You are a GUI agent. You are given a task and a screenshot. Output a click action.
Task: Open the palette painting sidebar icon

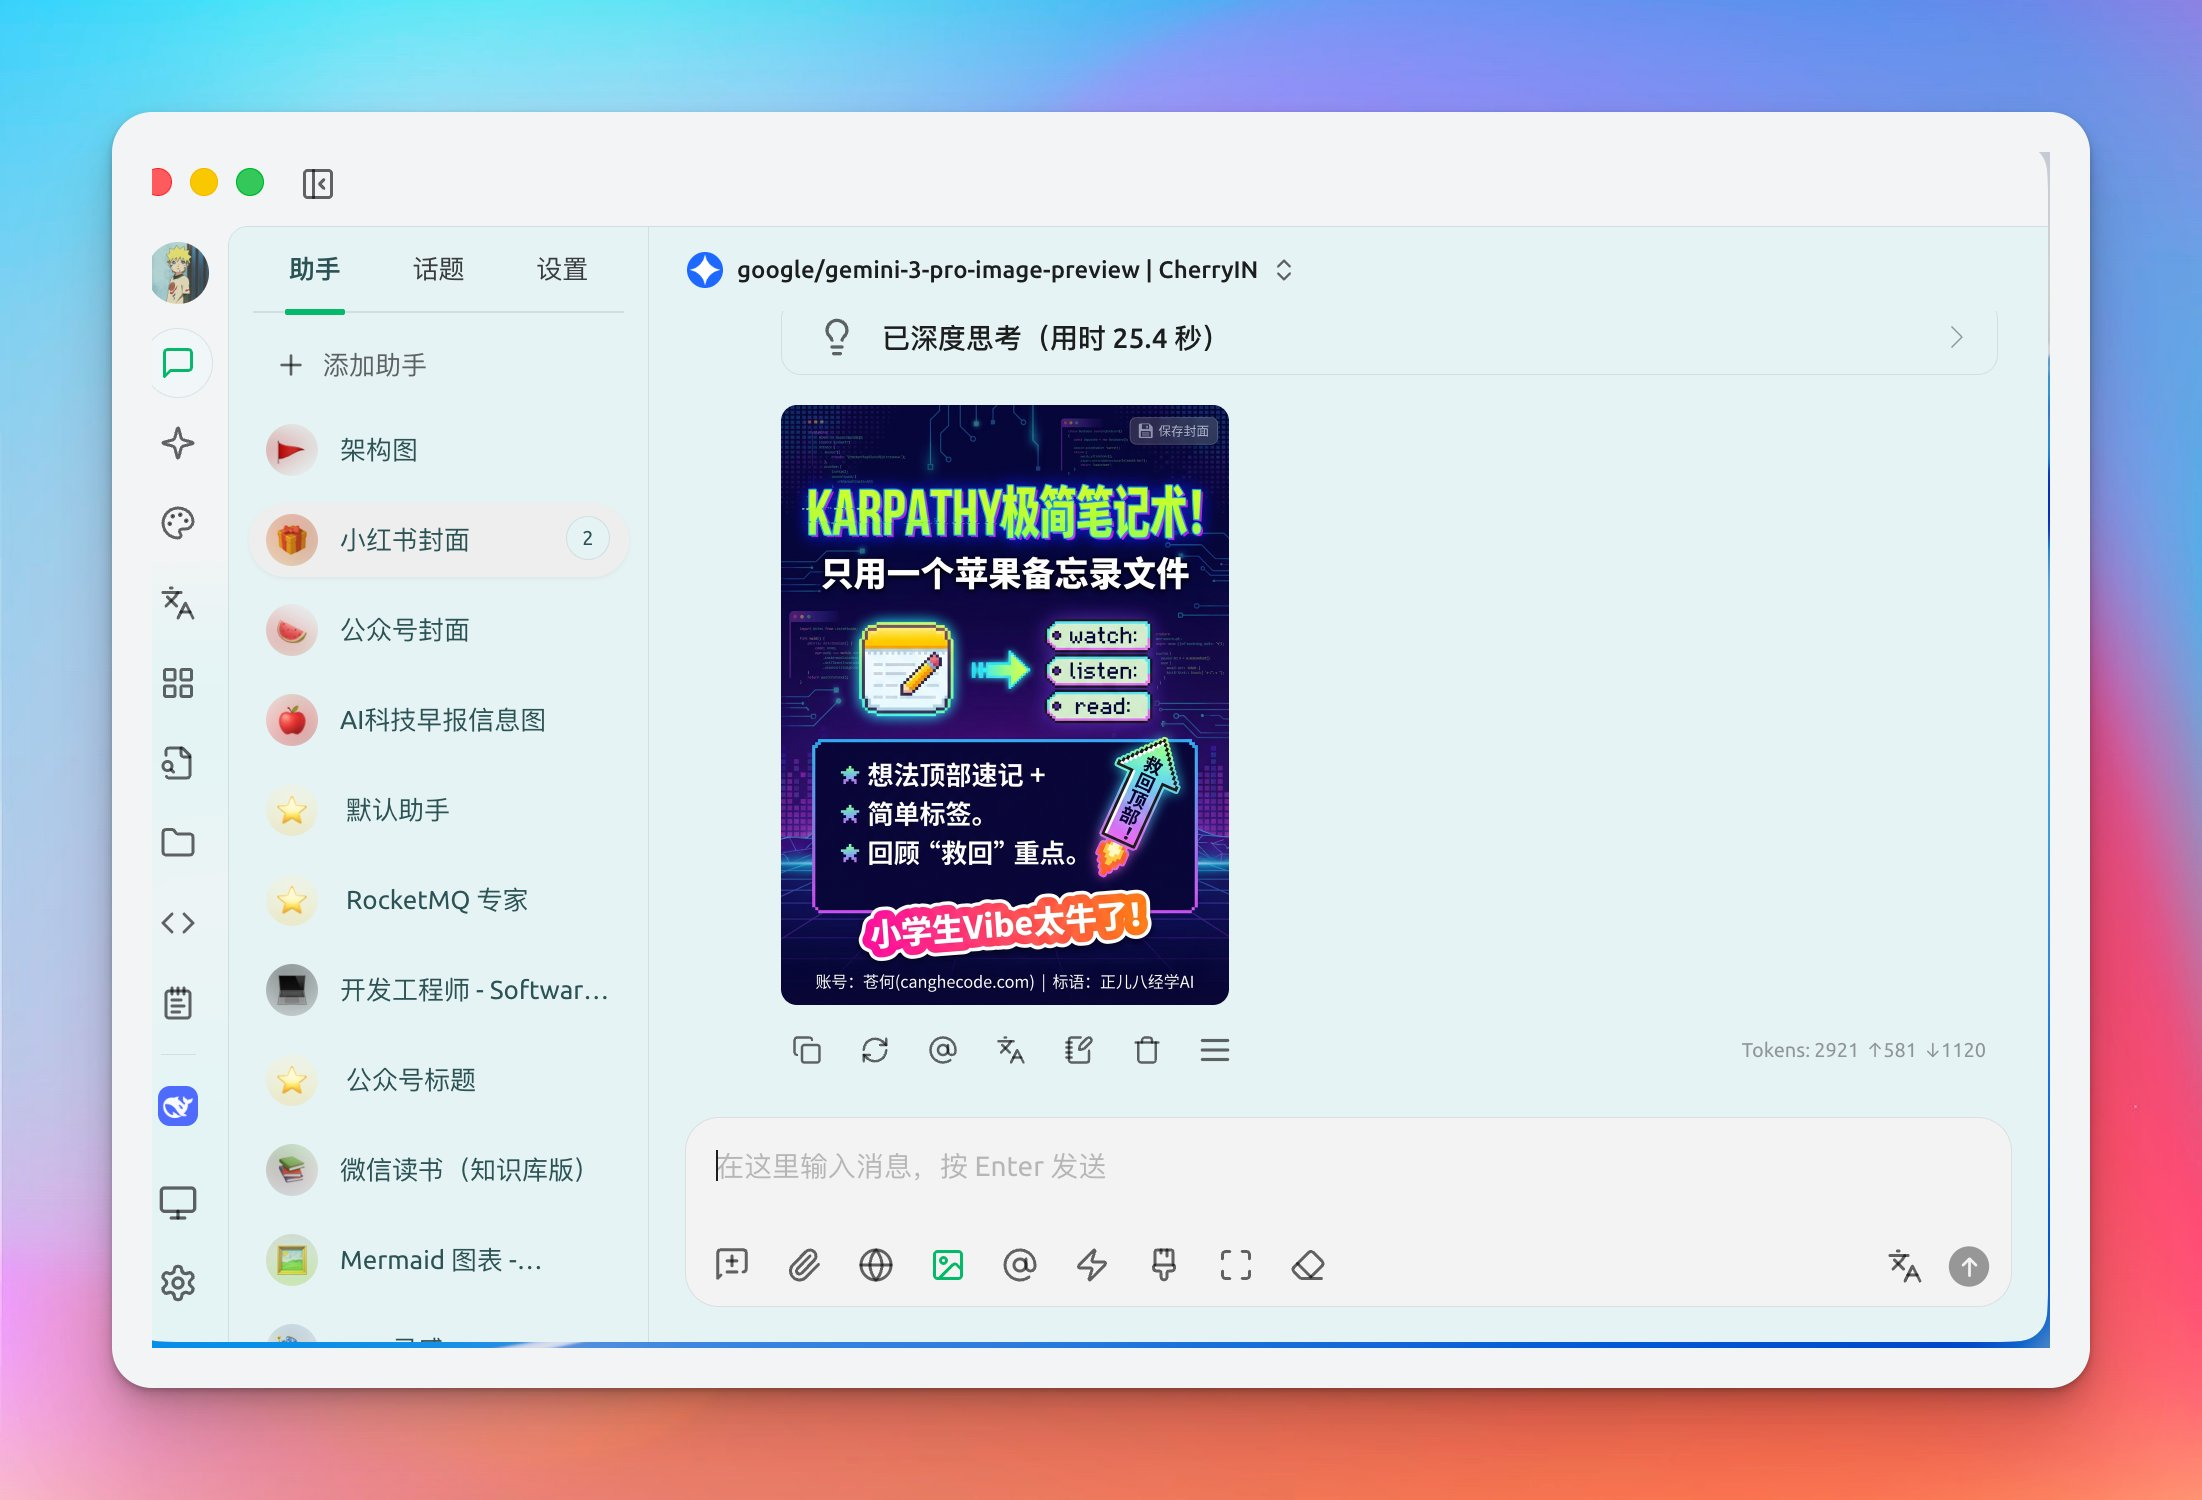click(178, 523)
